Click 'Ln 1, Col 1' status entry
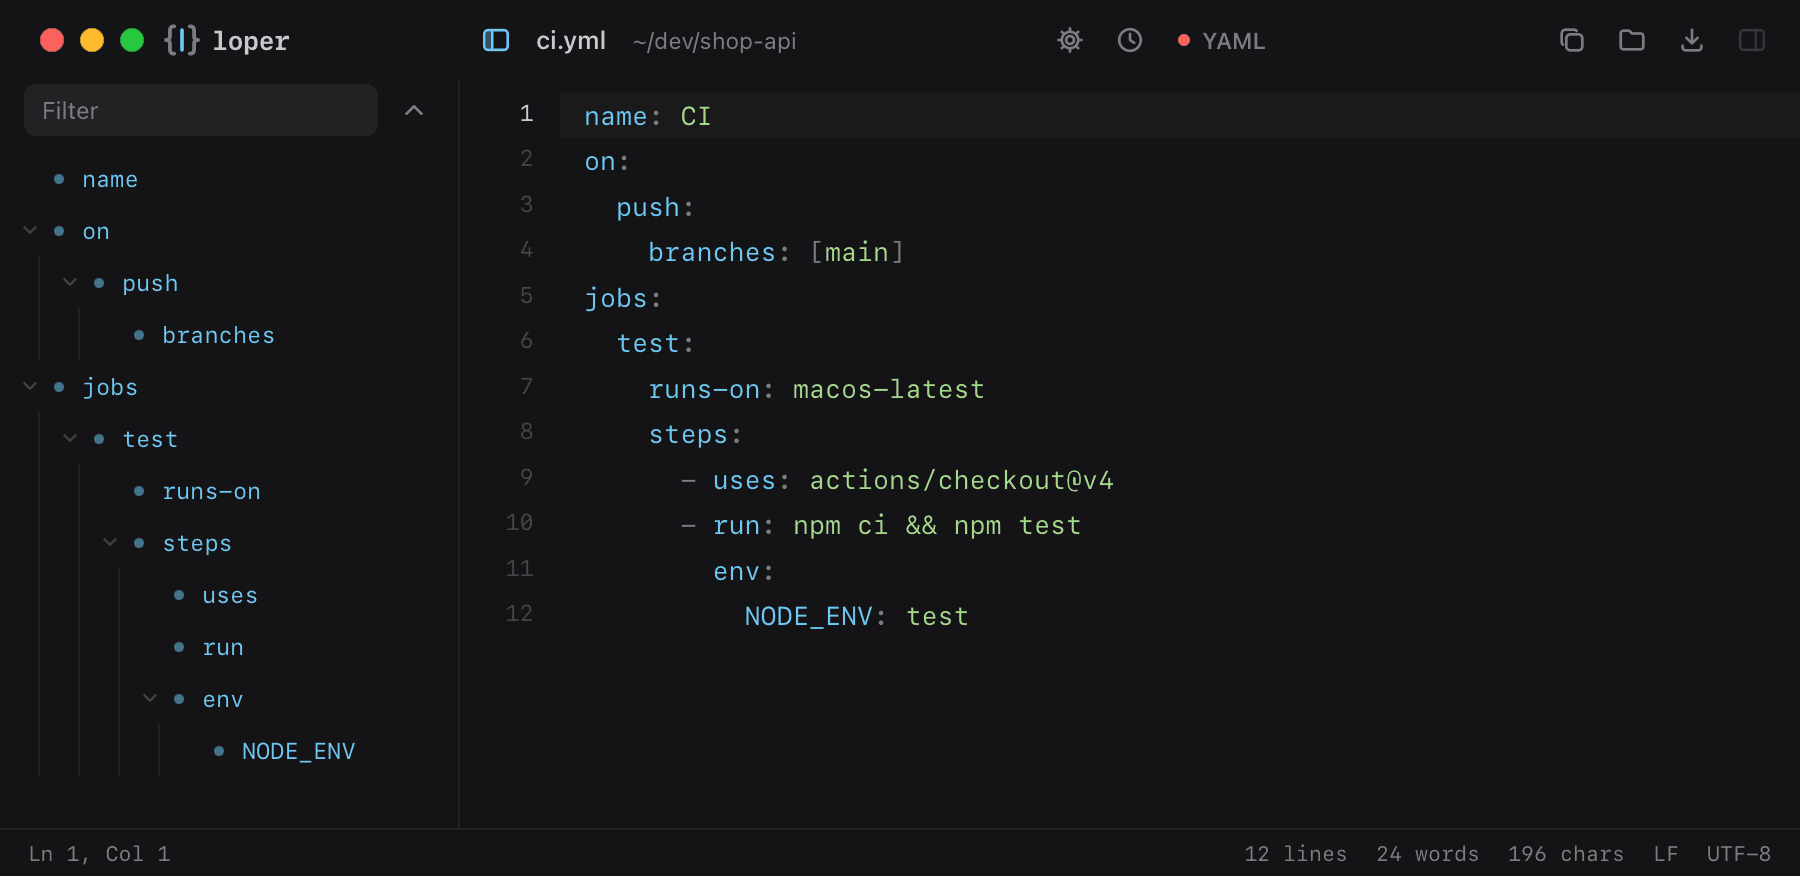Image resolution: width=1800 pixels, height=876 pixels. click(x=99, y=854)
